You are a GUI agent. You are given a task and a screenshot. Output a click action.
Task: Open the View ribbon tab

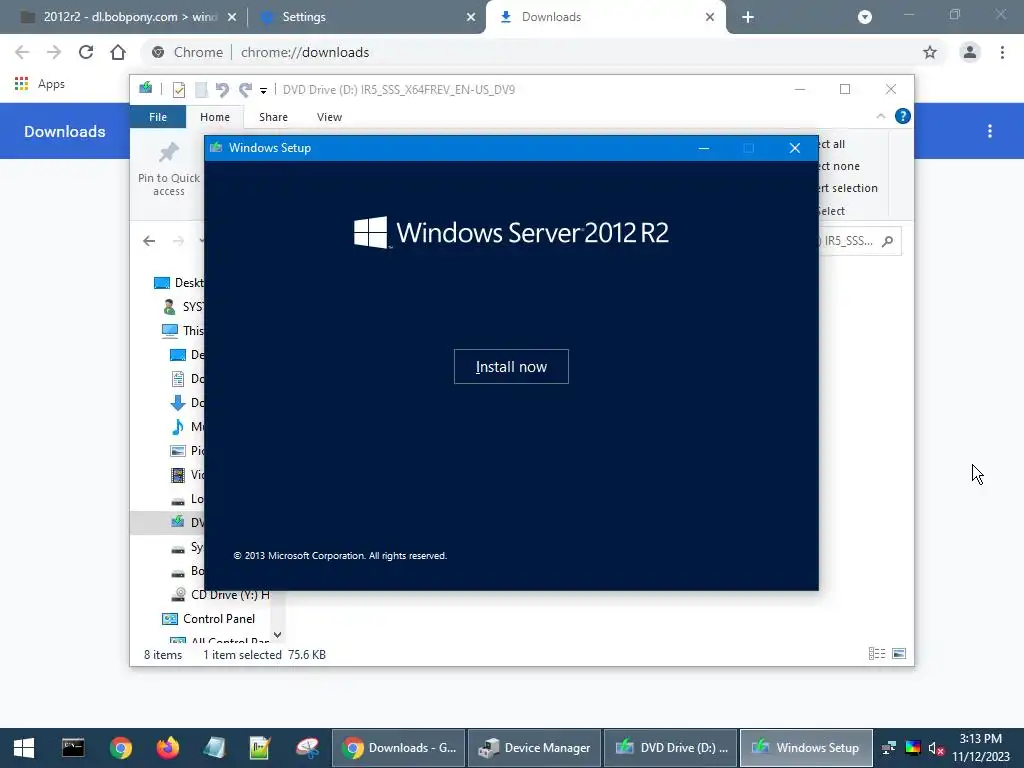point(329,117)
